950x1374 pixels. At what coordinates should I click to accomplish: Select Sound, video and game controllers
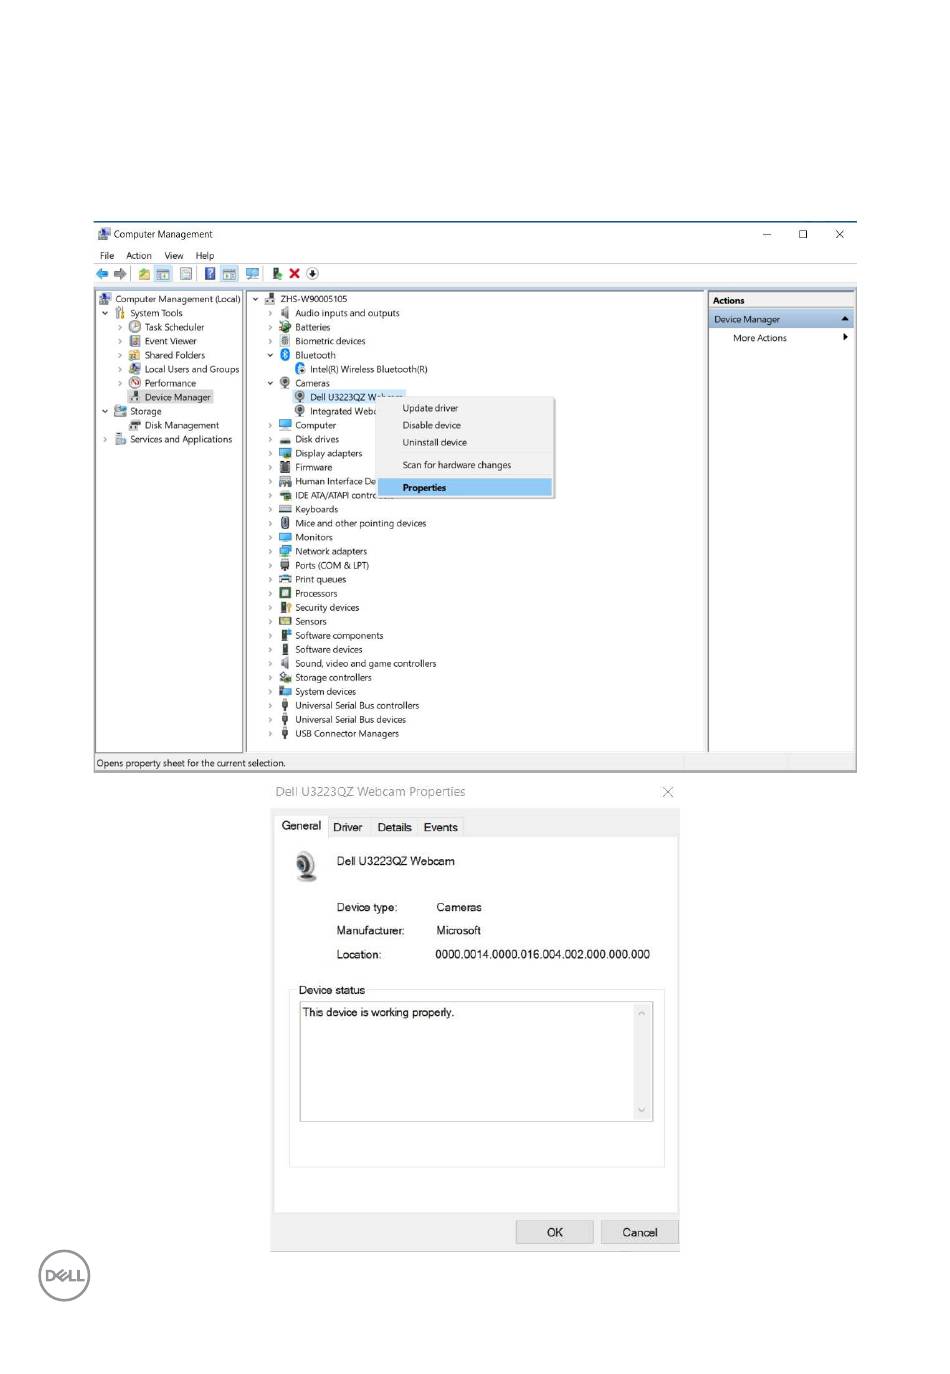[x=366, y=663]
